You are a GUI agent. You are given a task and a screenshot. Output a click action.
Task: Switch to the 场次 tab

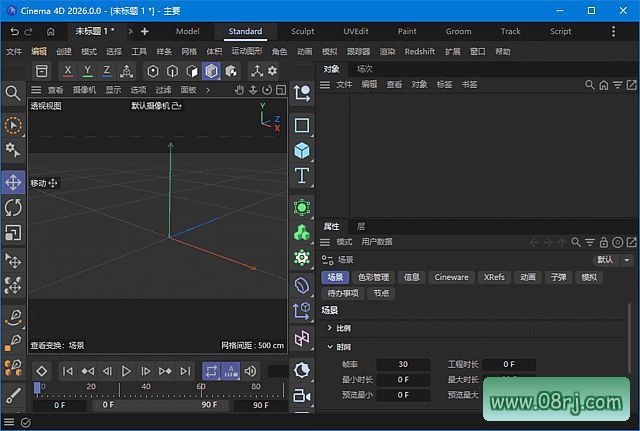364,69
